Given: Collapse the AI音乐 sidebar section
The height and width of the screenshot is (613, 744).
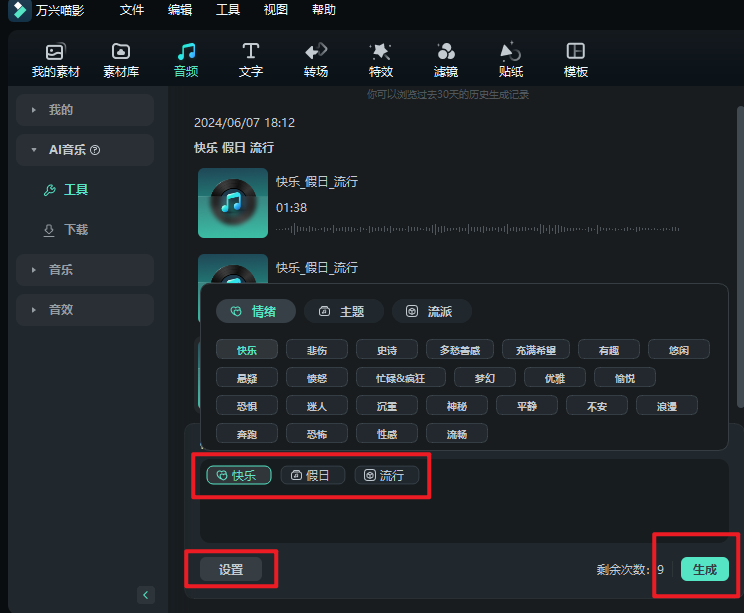Looking at the screenshot, I should (85, 150).
